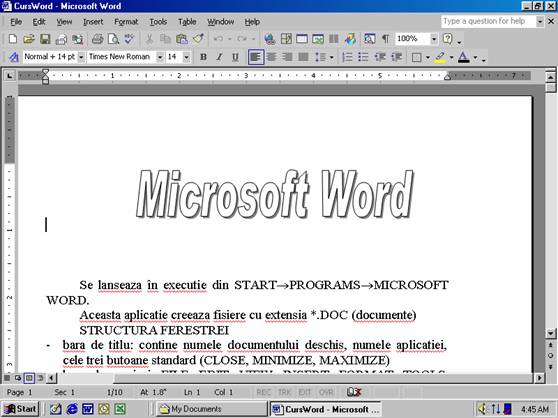Click the Columns toolbar icon

pyautogui.click(x=333, y=39)
